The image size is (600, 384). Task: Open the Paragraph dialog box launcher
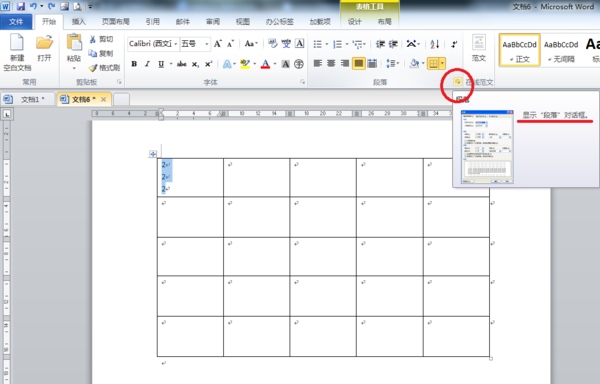point(457,81)
